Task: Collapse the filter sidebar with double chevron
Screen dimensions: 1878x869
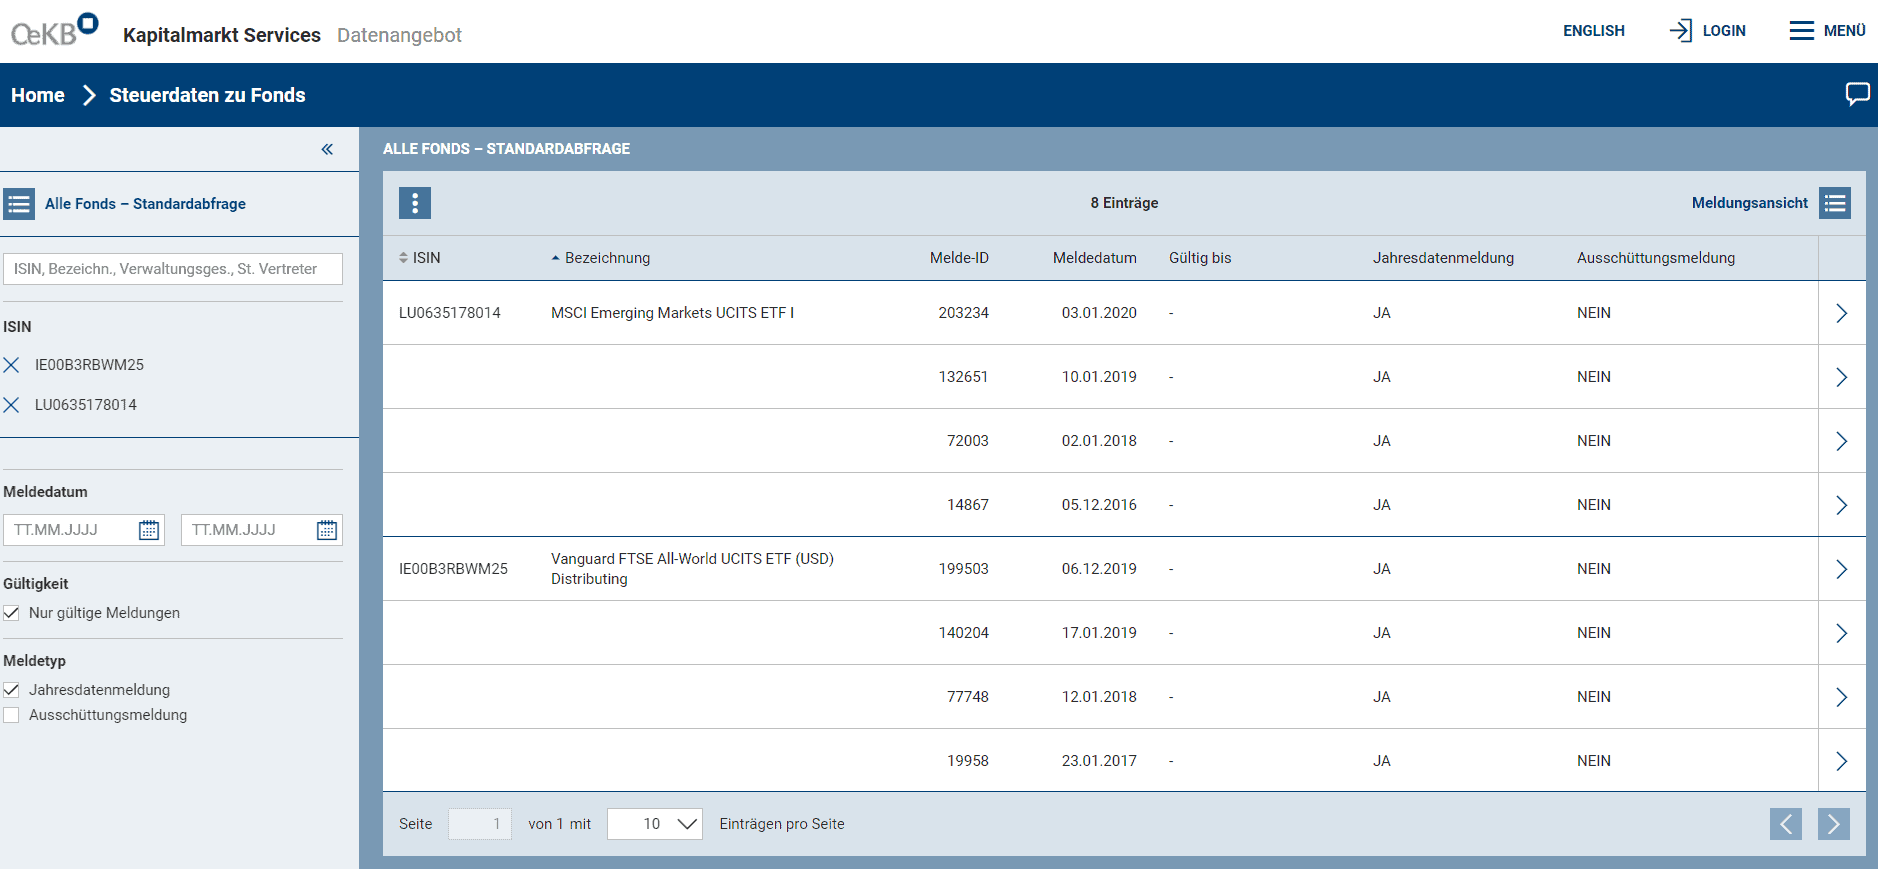Action: (x=327, y=149)
